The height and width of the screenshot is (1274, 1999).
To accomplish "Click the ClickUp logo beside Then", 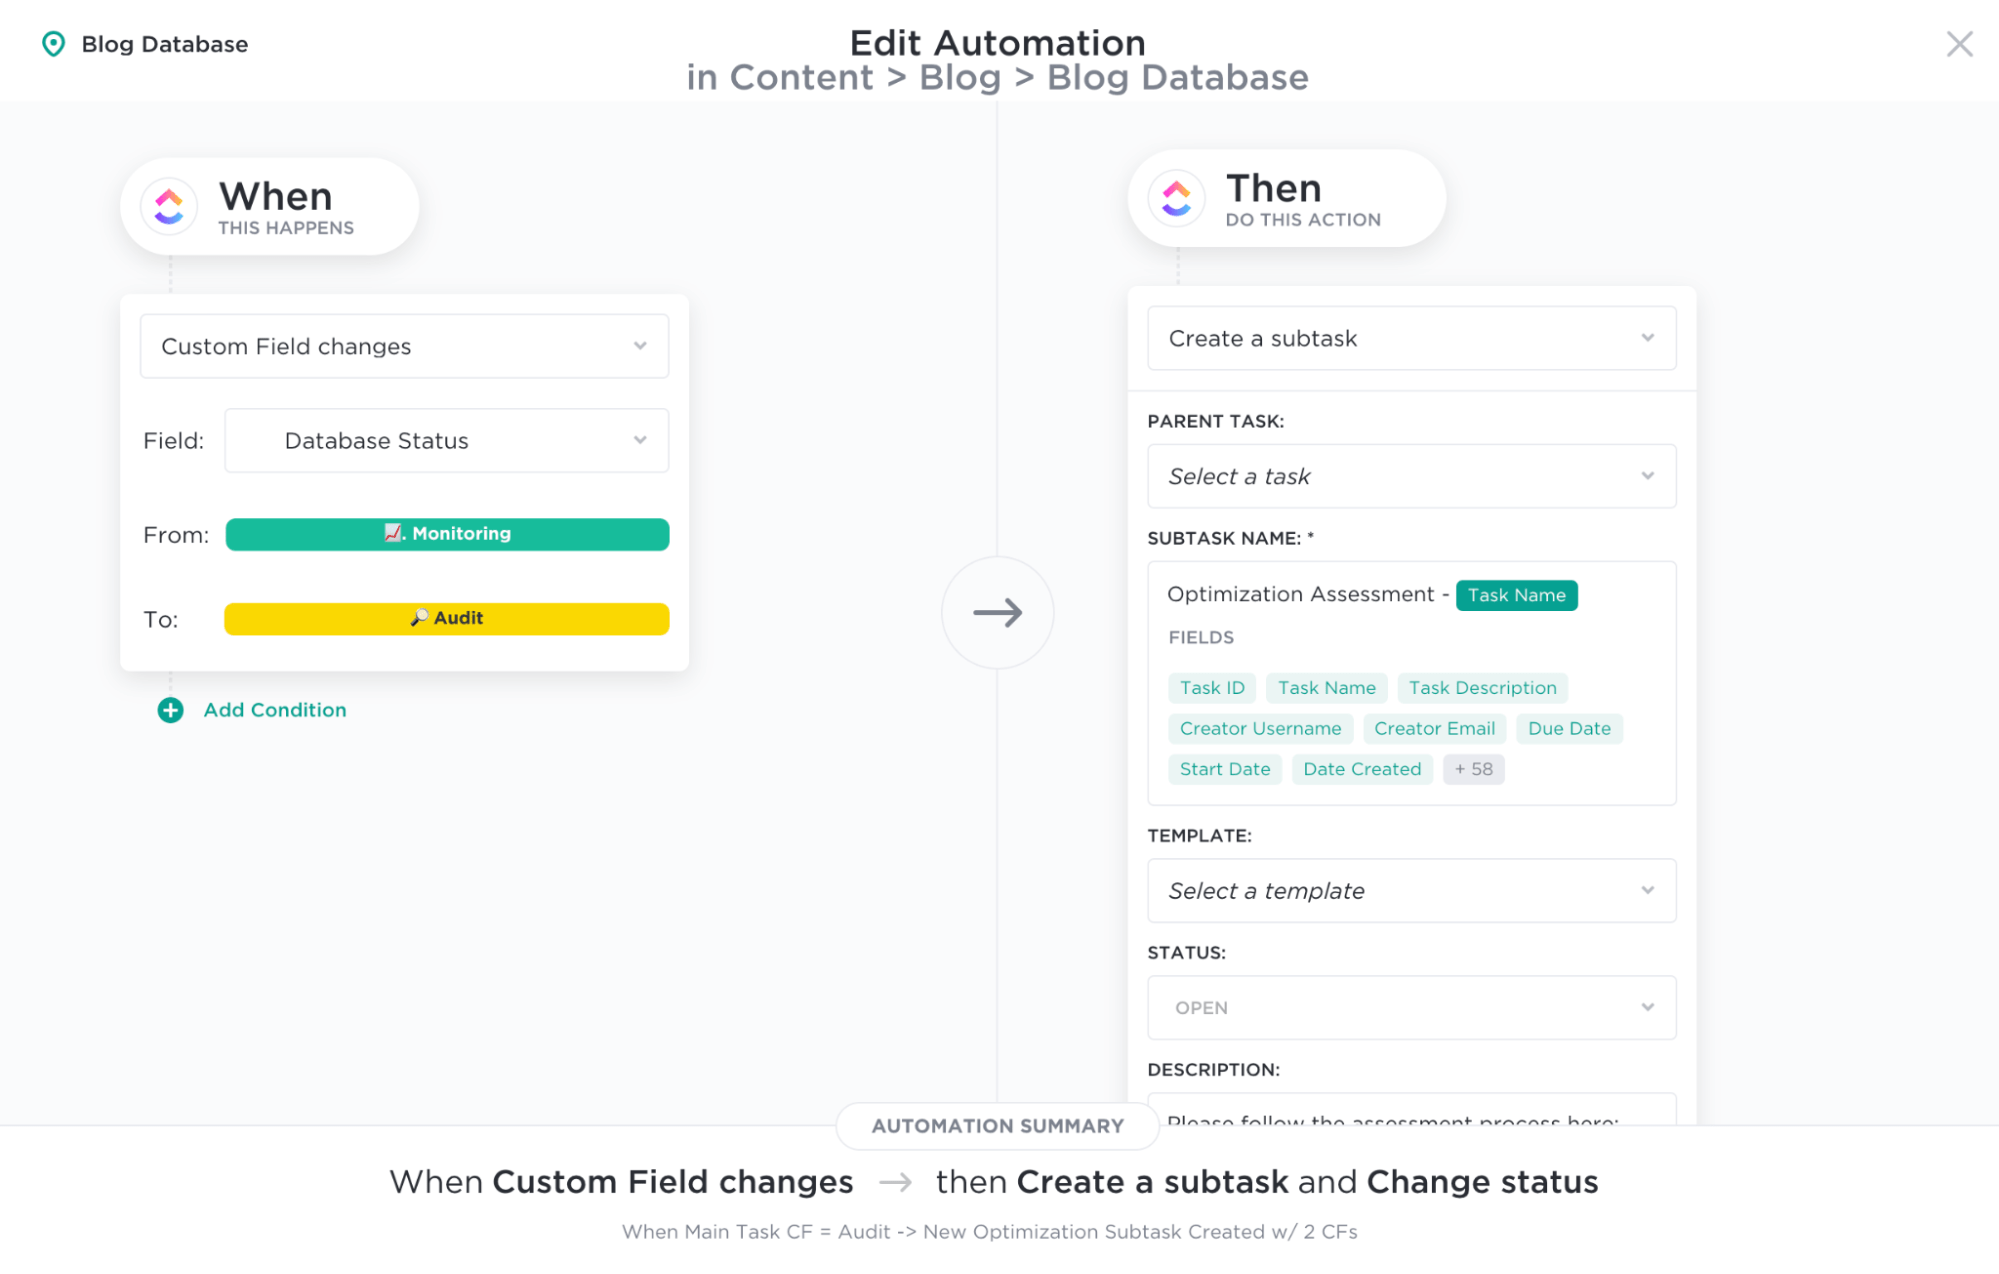I will pos(1176,198).
